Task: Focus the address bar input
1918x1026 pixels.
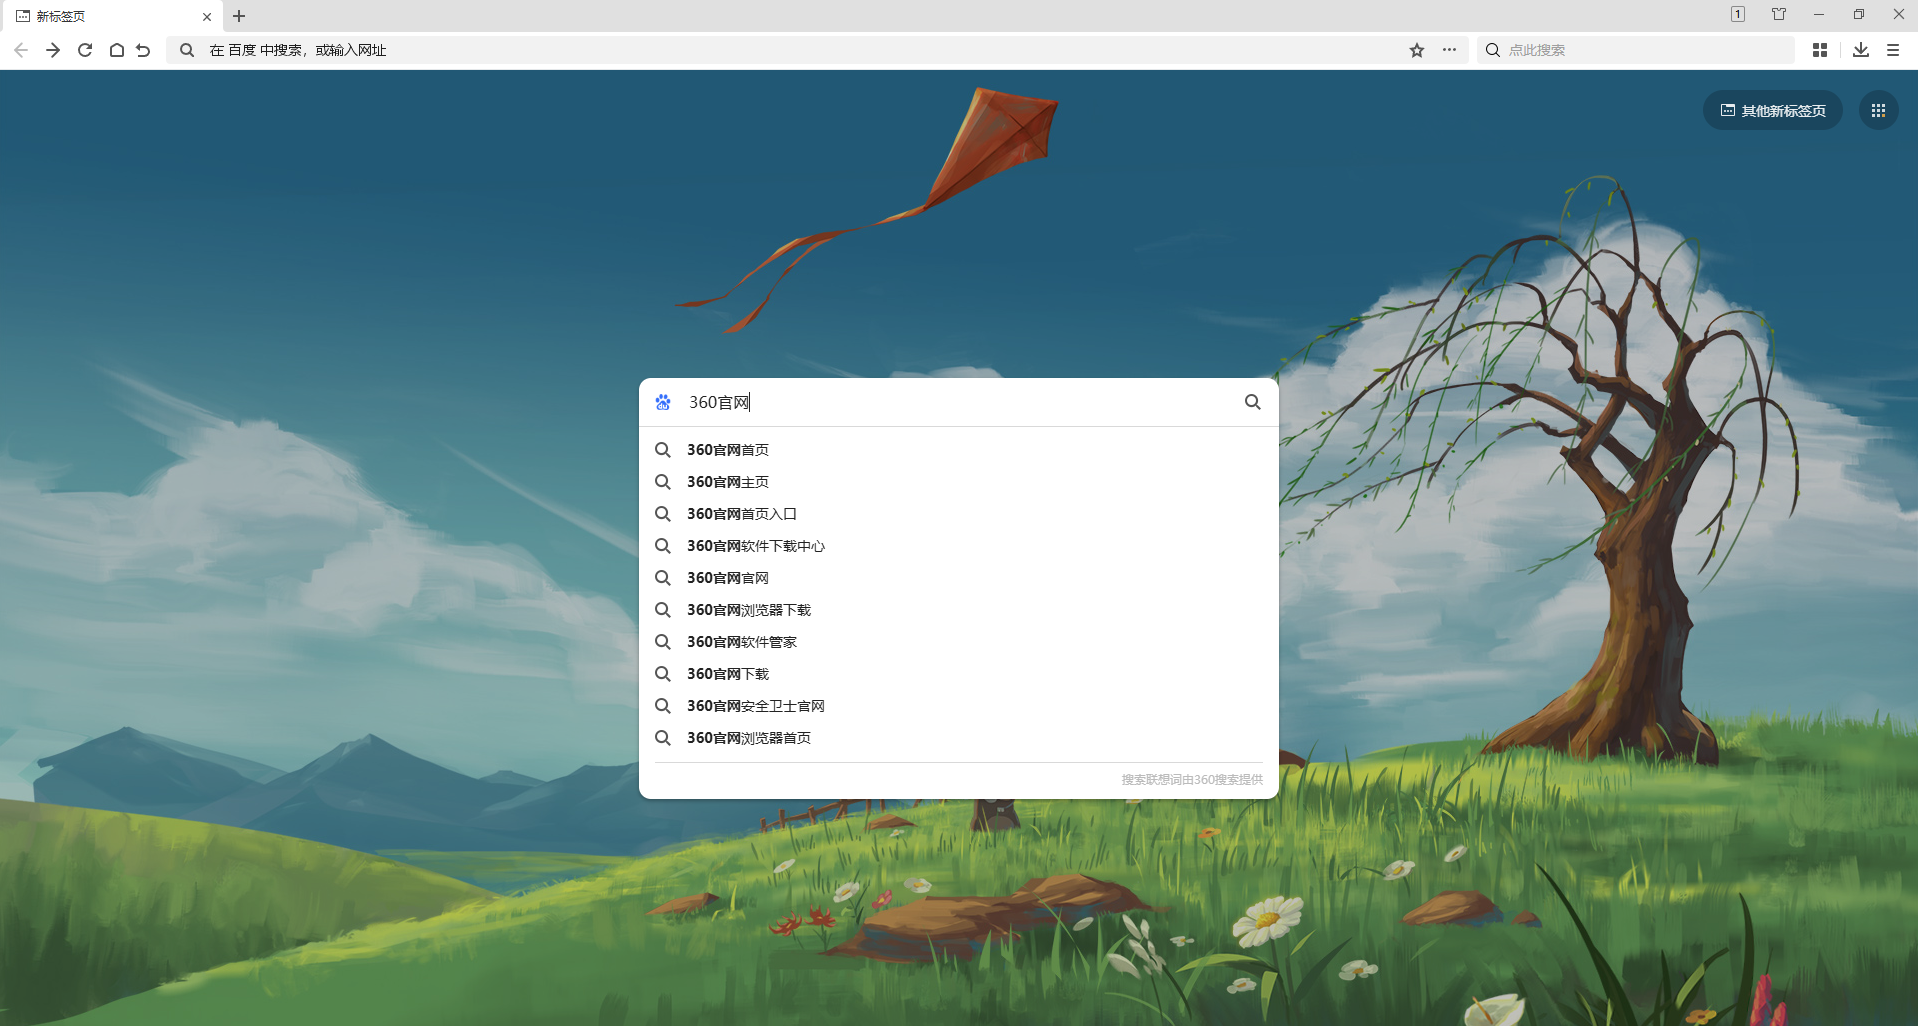Action: (800, 50)
